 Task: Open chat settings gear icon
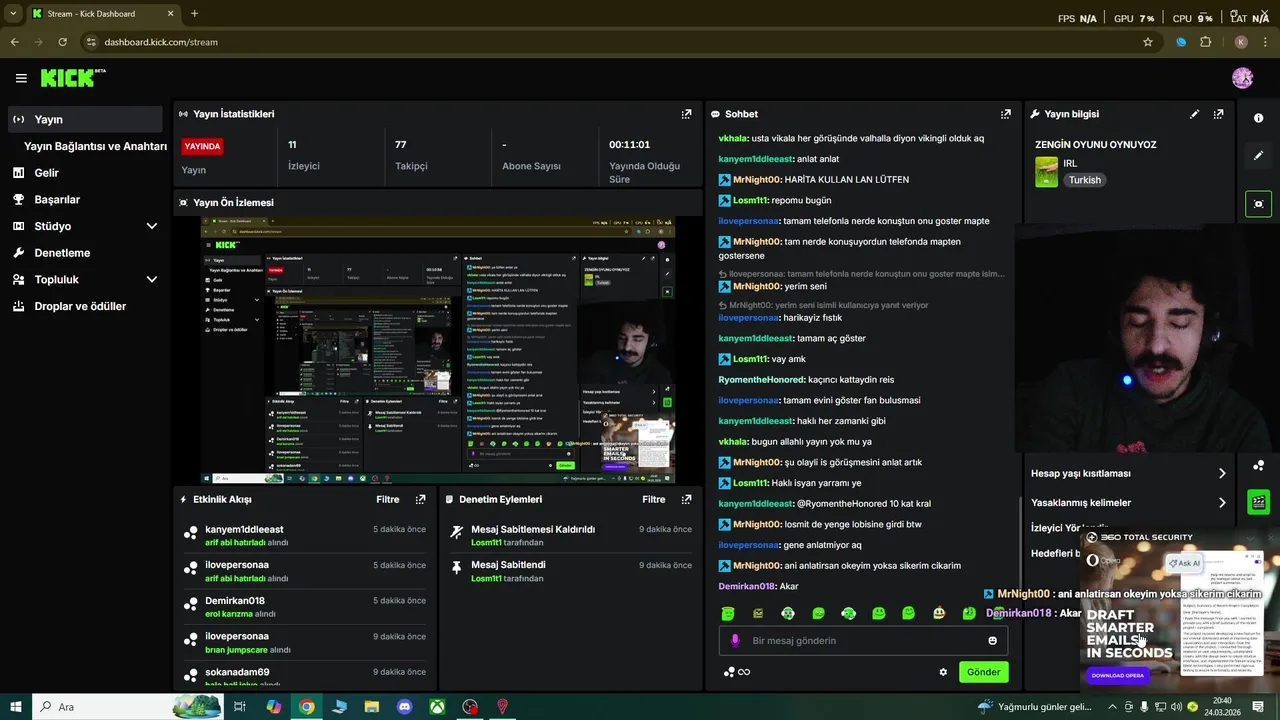[x=943, y=672]
